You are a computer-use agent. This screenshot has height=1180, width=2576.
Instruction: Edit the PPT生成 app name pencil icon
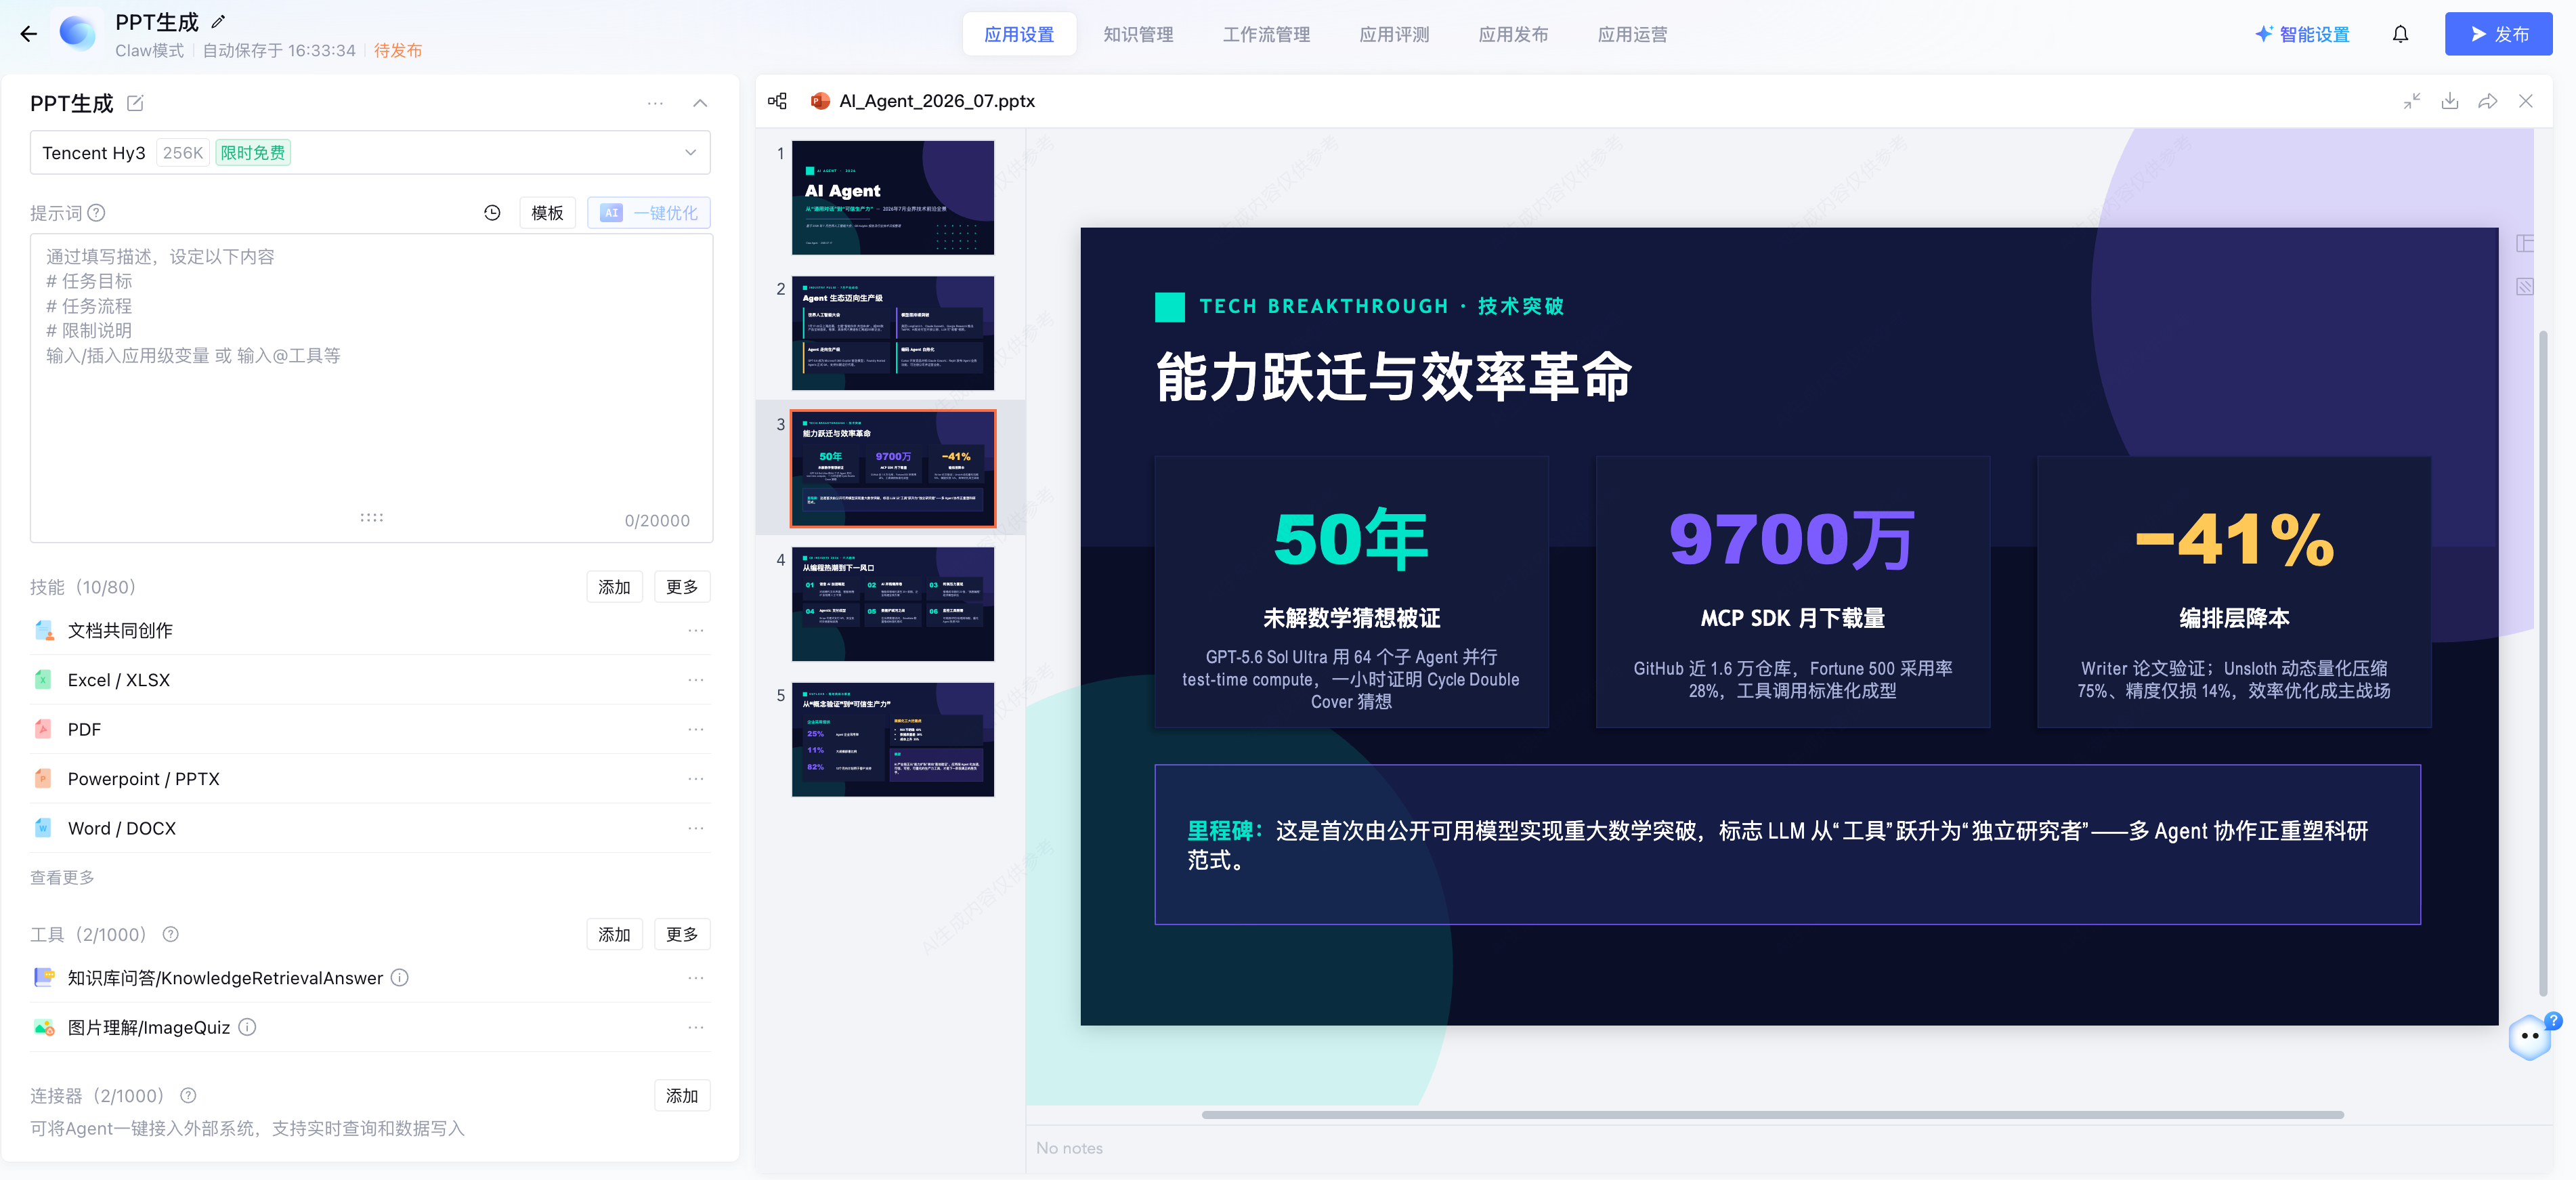pos(219,21)
